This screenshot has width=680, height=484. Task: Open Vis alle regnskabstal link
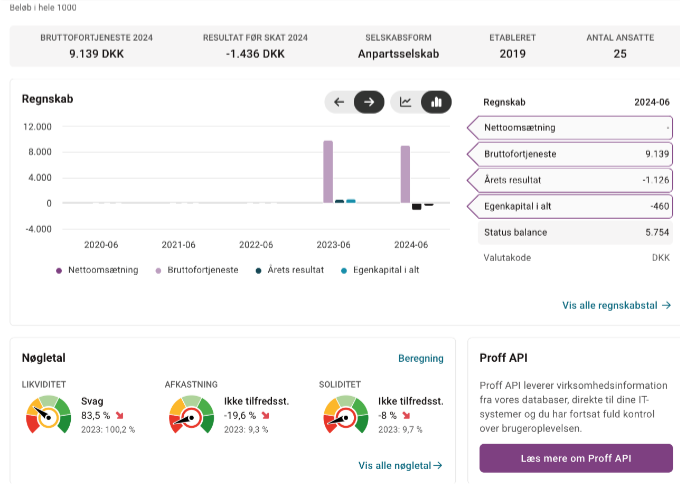tap(616, 305)
